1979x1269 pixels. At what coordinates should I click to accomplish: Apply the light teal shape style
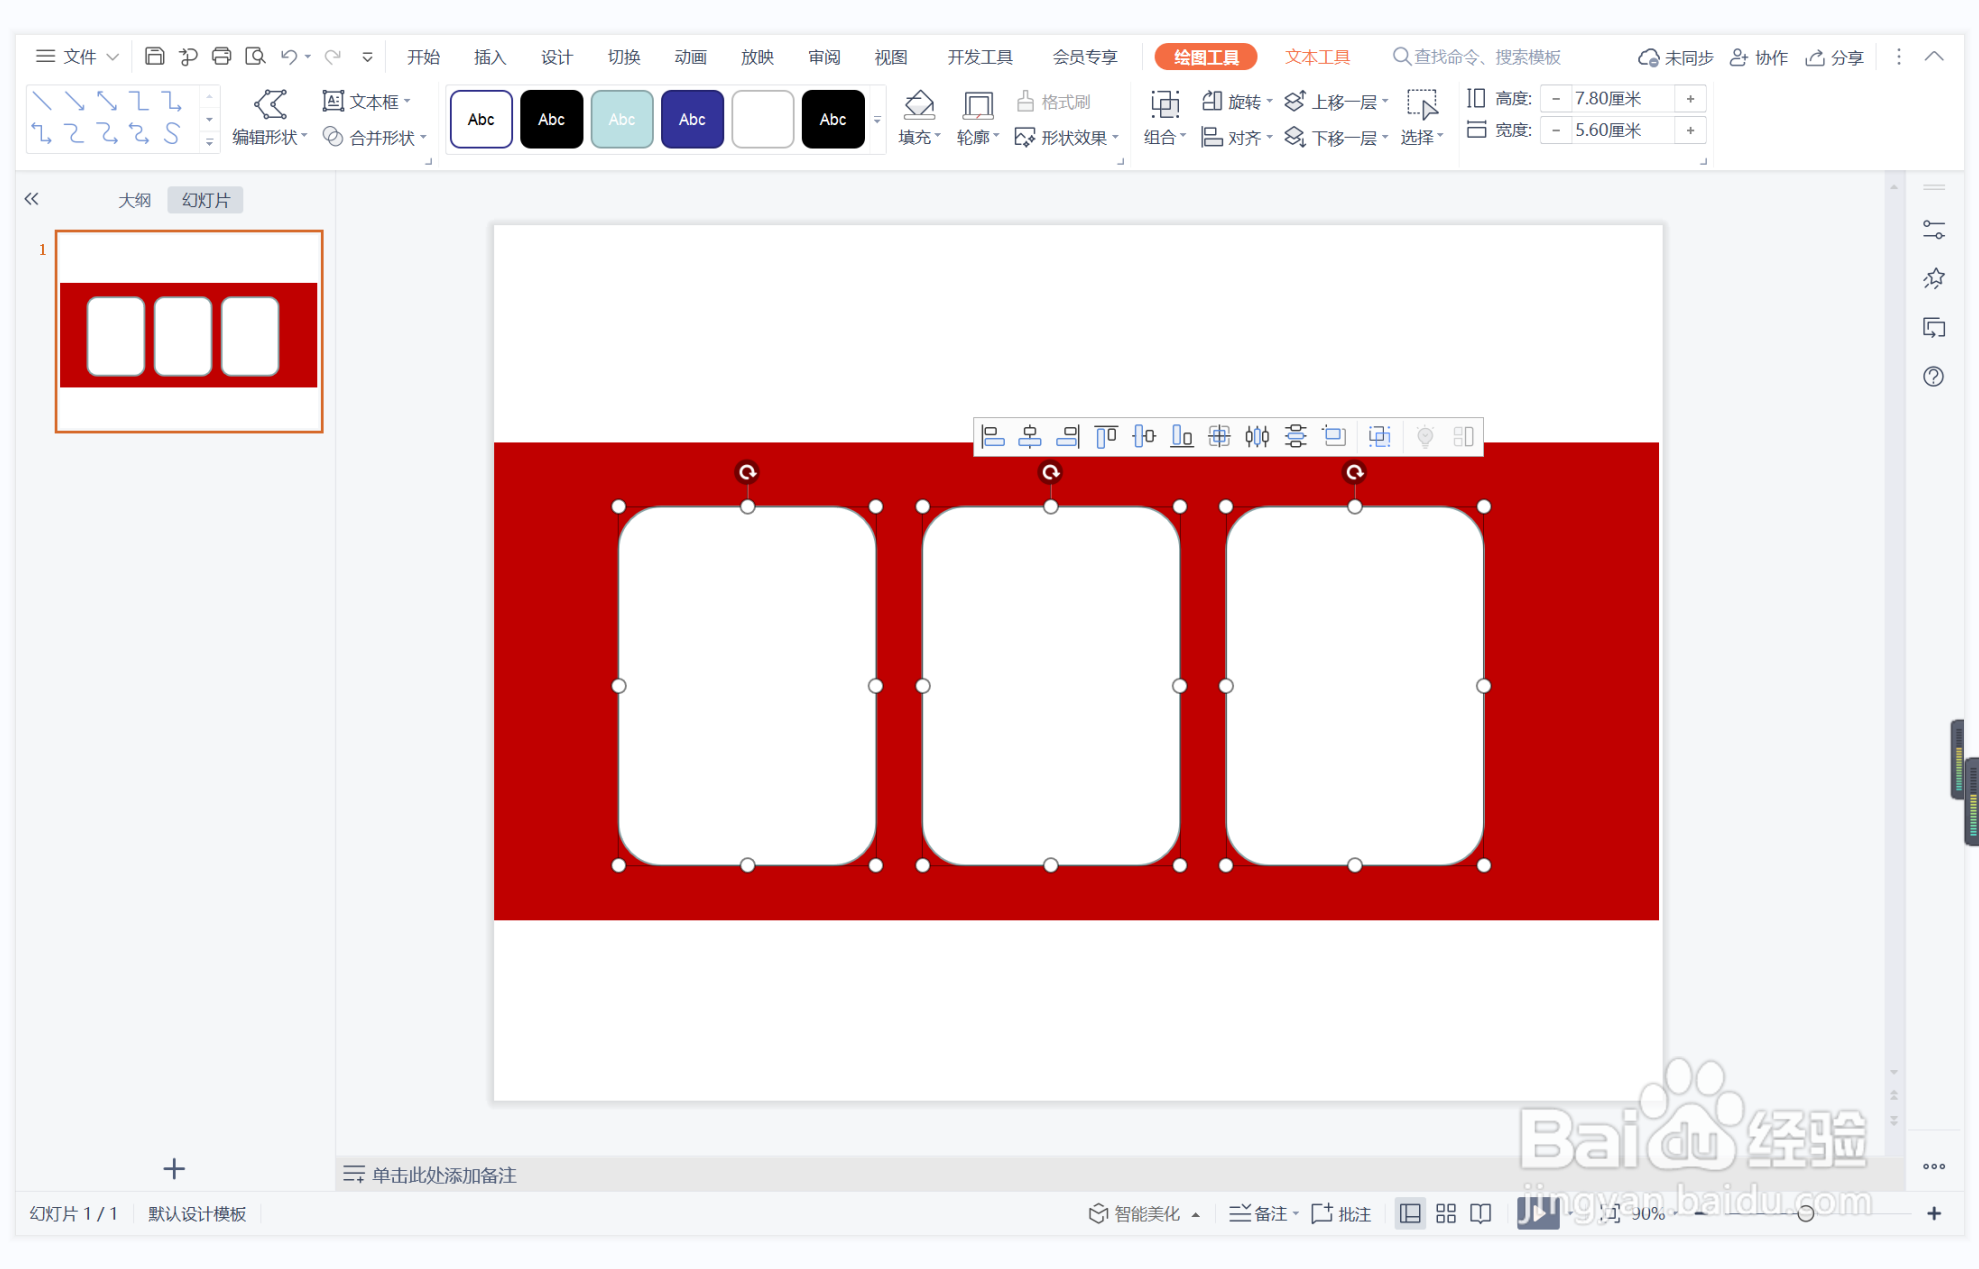(x=622, y=119)
